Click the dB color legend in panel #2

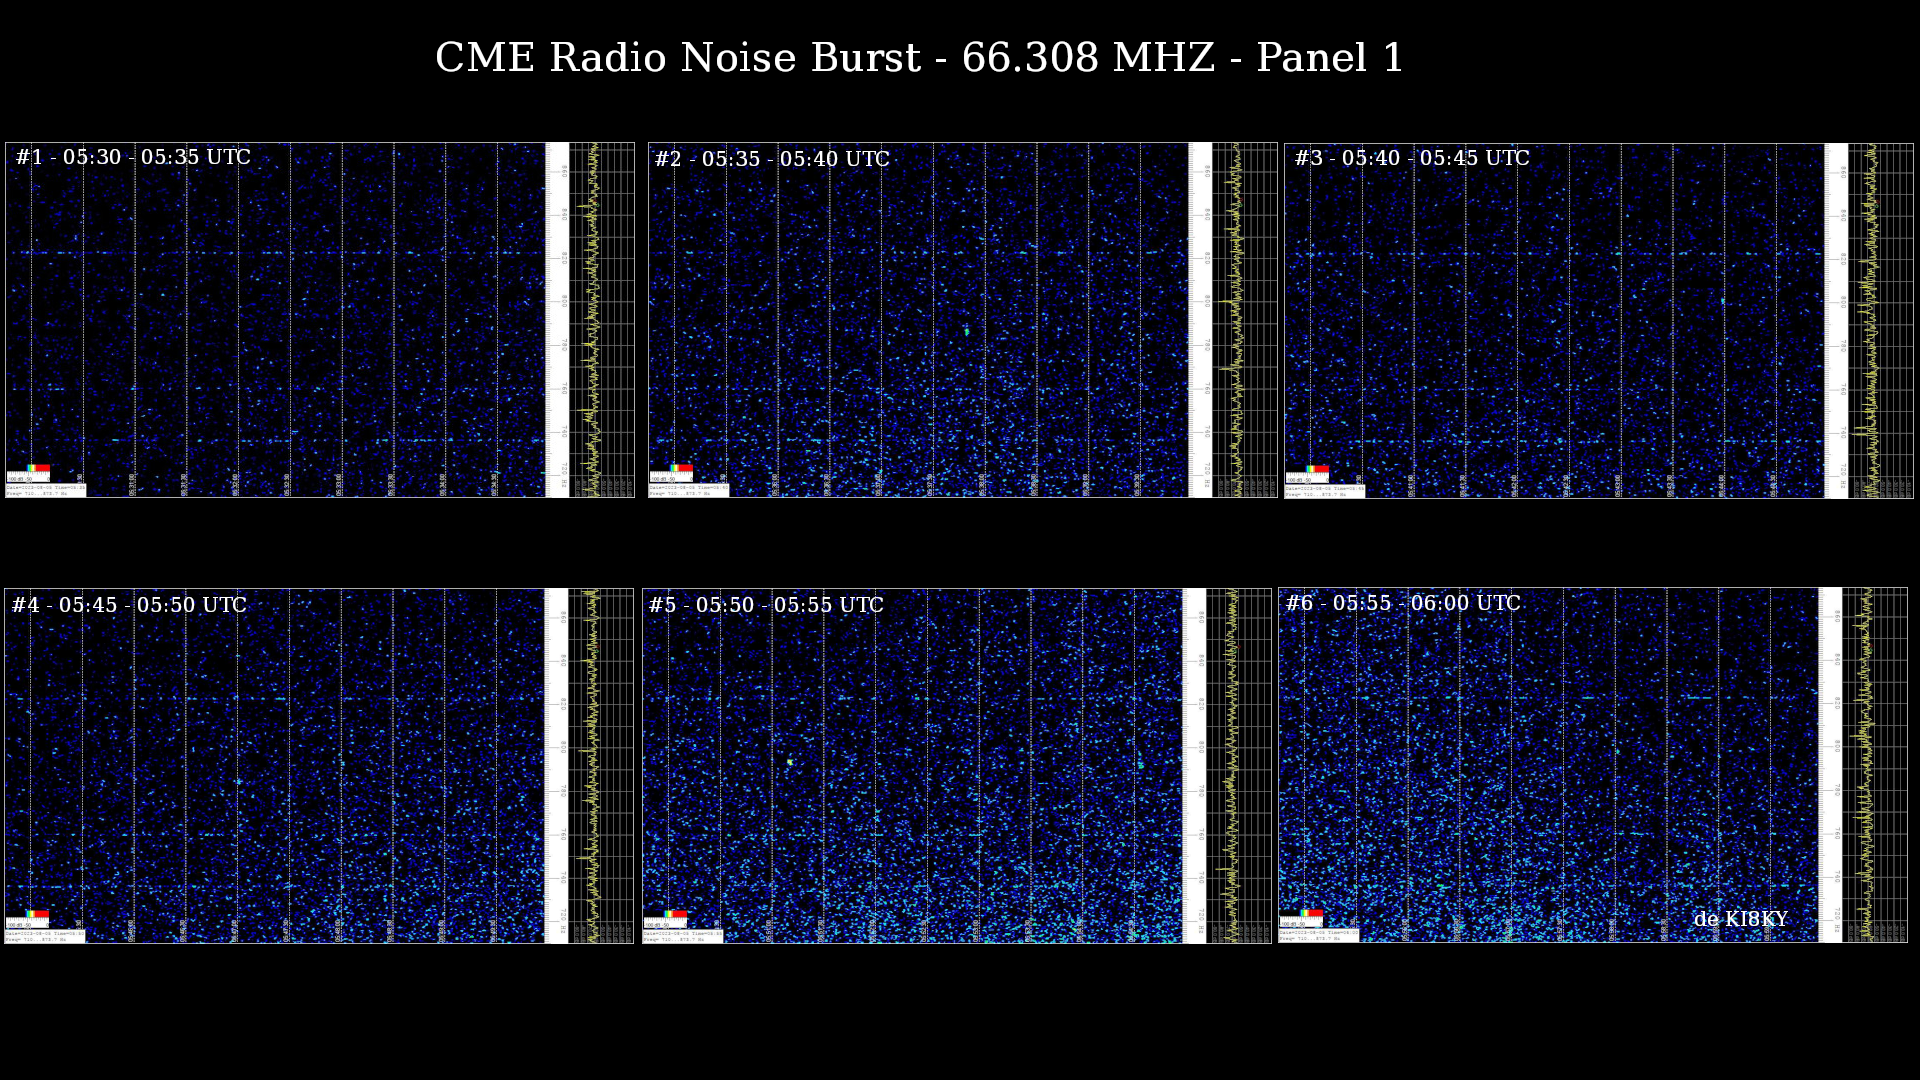tap(680, 468)
